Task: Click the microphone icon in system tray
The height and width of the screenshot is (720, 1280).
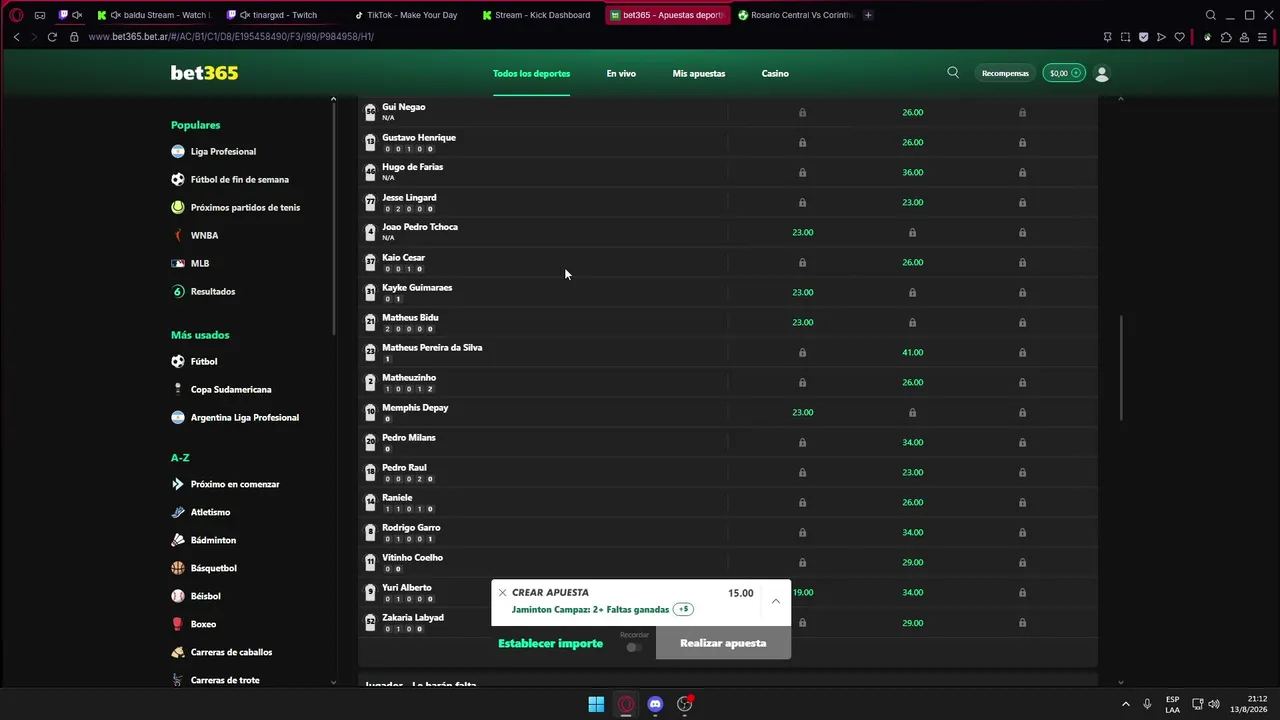Action: coord(1147,704)
